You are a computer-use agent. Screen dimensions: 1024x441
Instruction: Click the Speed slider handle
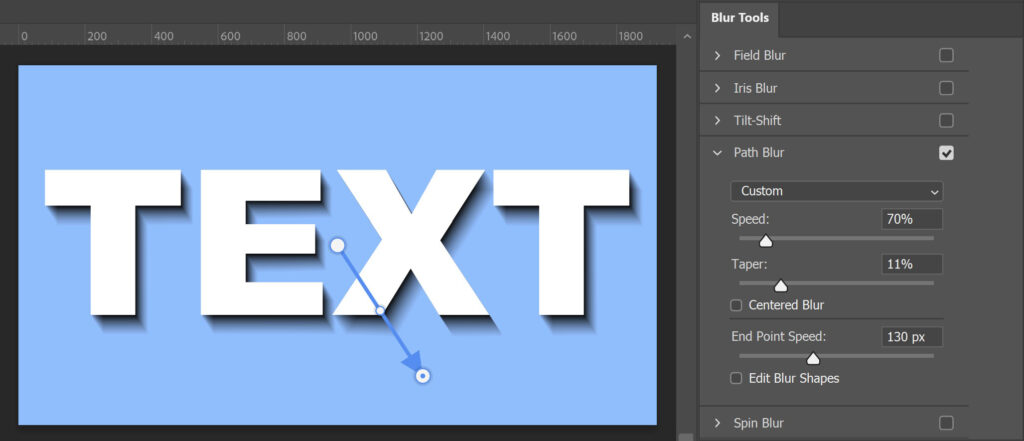[x=766, y=242]
